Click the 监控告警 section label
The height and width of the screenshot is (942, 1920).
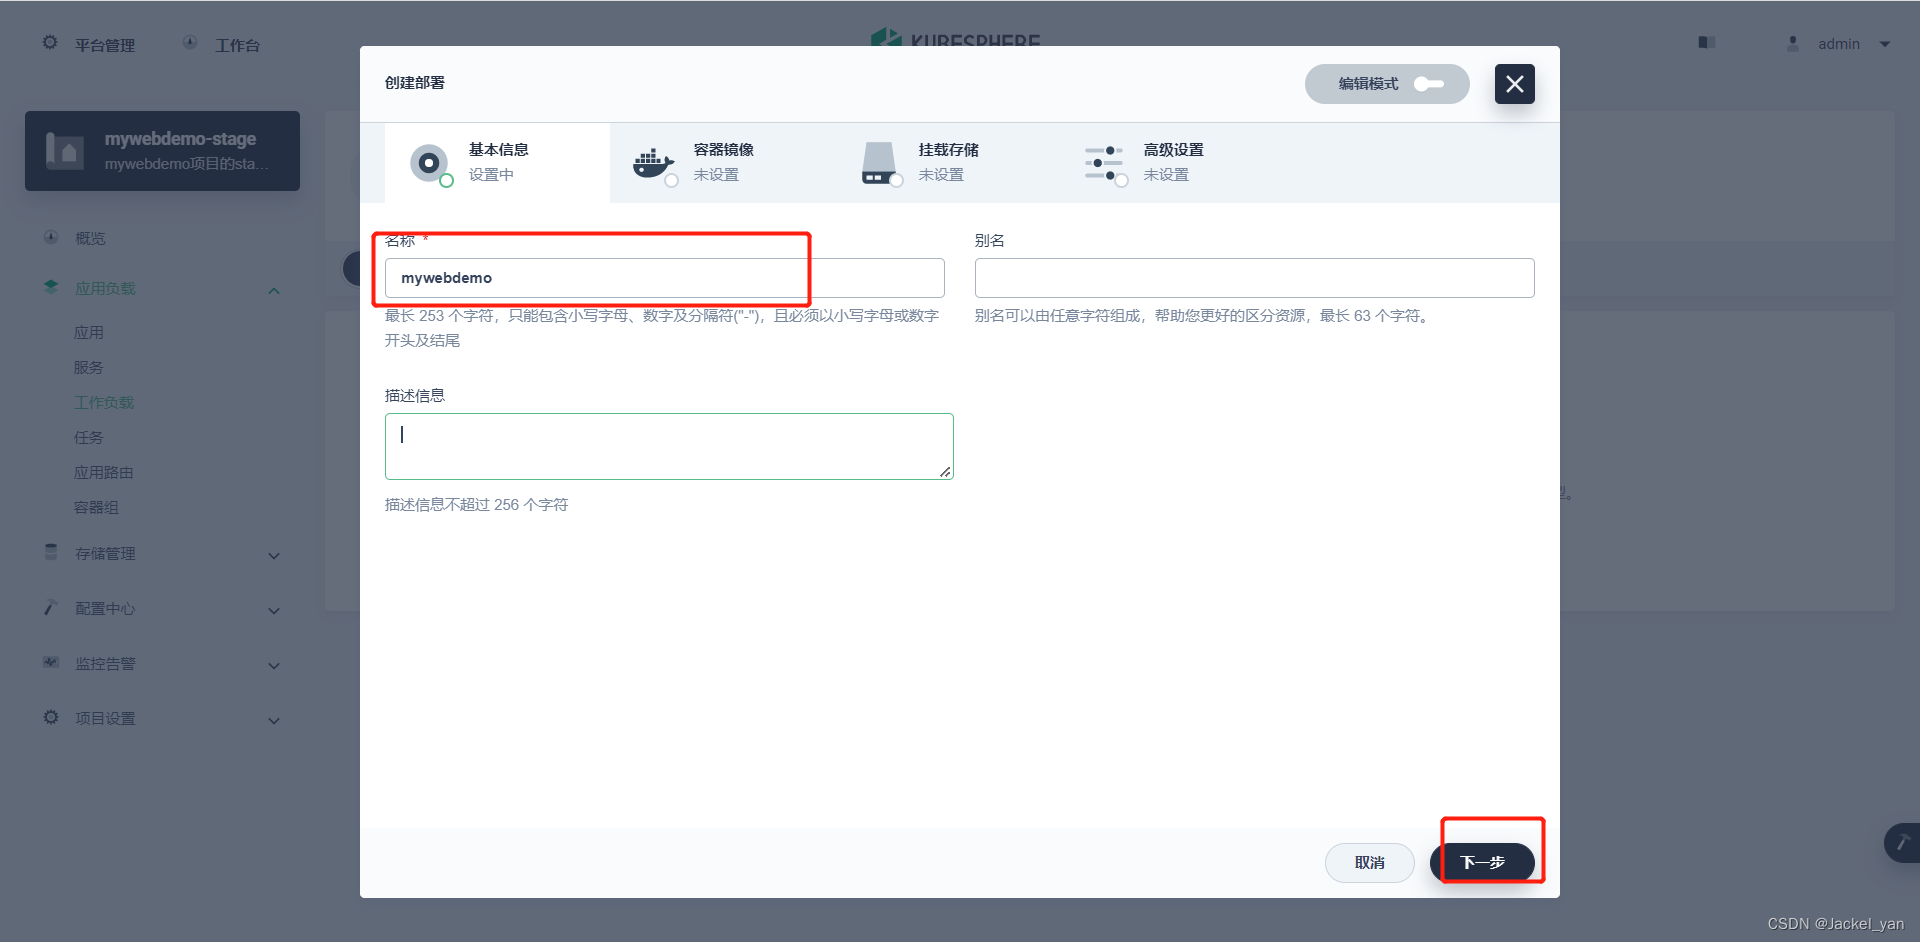pyautogui.click(x=105, y=664)
